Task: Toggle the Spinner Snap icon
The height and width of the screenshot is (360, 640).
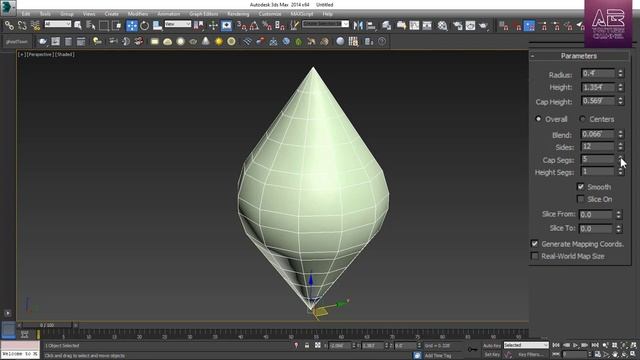Action: 280,26
